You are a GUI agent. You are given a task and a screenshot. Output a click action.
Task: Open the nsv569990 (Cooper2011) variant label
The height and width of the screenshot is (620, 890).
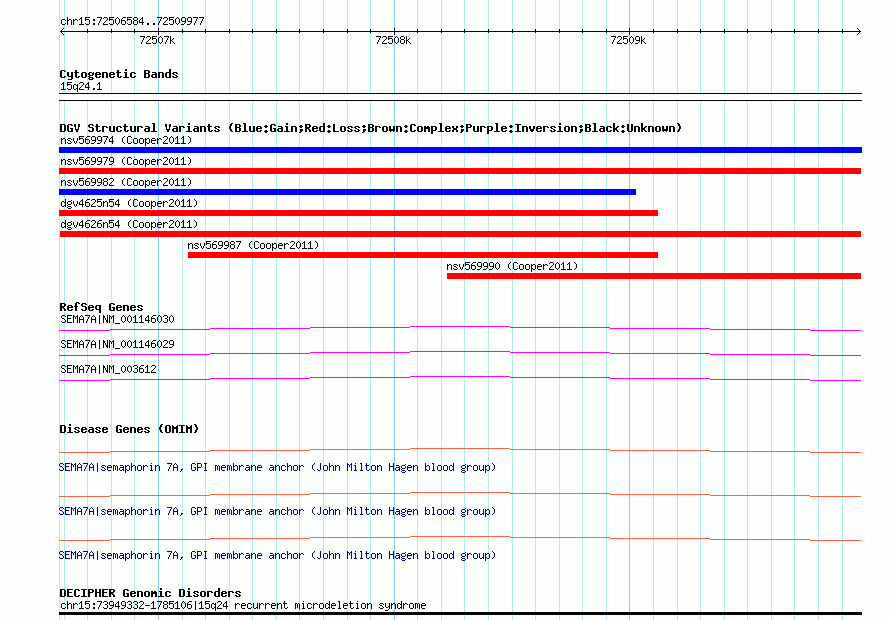click(511, 266)
